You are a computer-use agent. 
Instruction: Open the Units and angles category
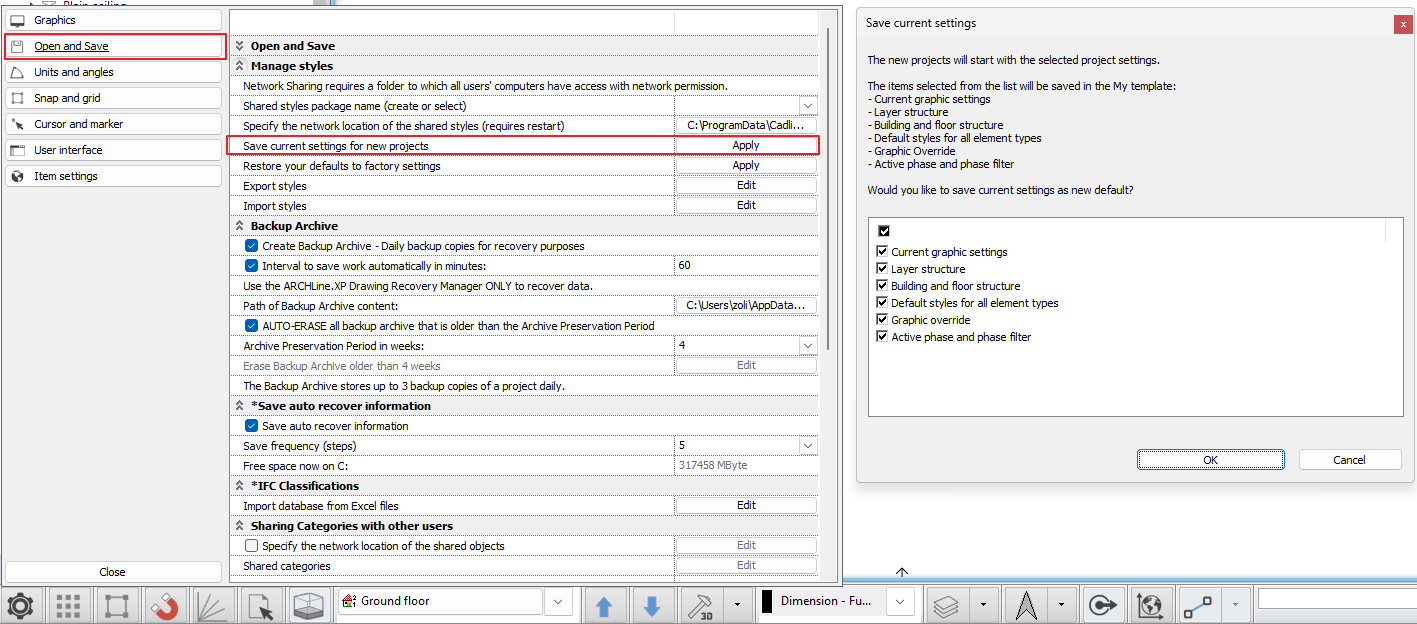(113, 72)
